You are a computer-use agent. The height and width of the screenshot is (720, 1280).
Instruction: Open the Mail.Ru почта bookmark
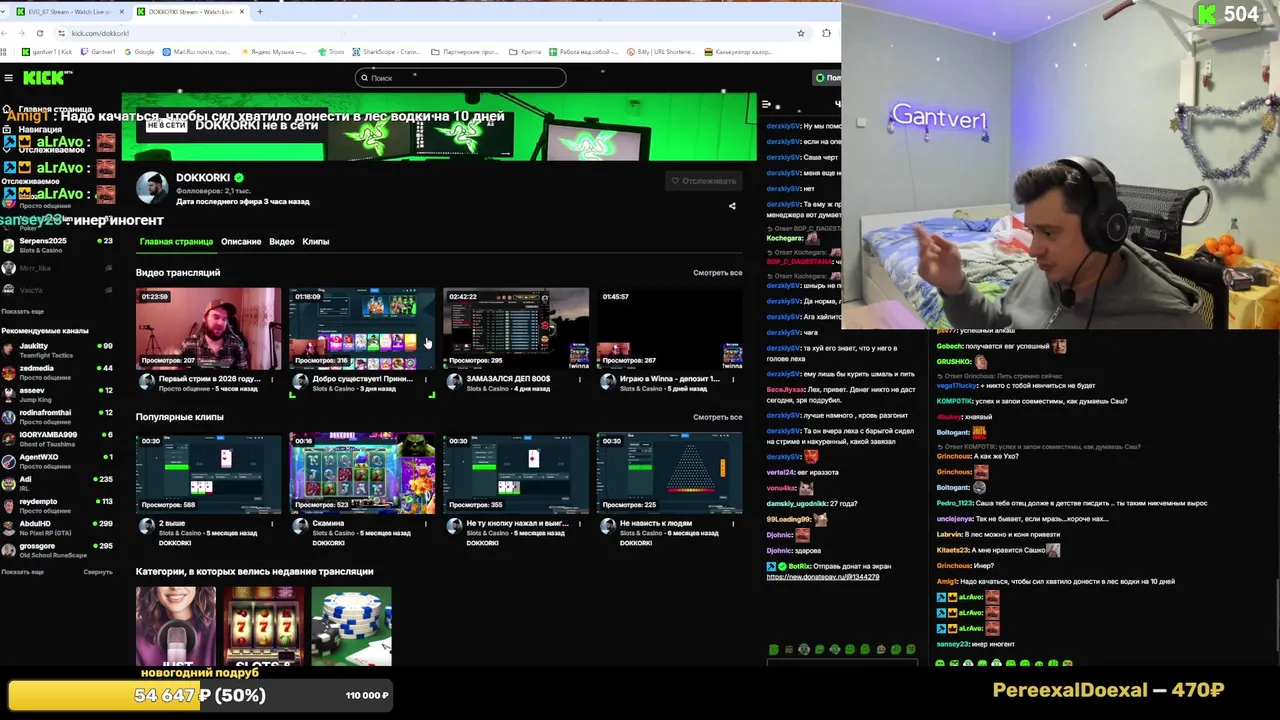coord(196,52)
